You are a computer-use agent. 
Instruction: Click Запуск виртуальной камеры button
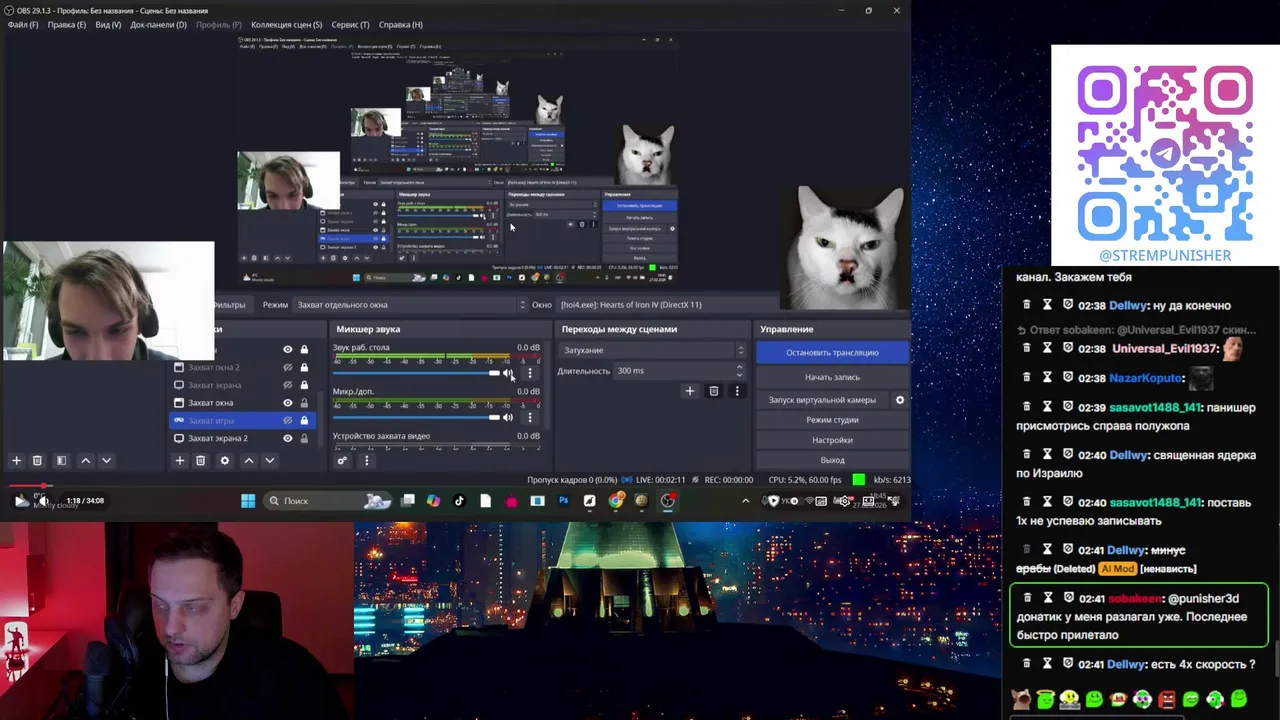click(822, 400)
